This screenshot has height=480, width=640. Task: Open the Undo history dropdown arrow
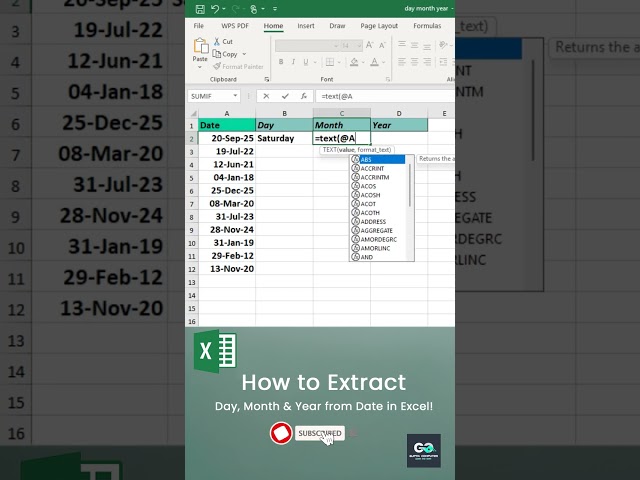[224, 9]
